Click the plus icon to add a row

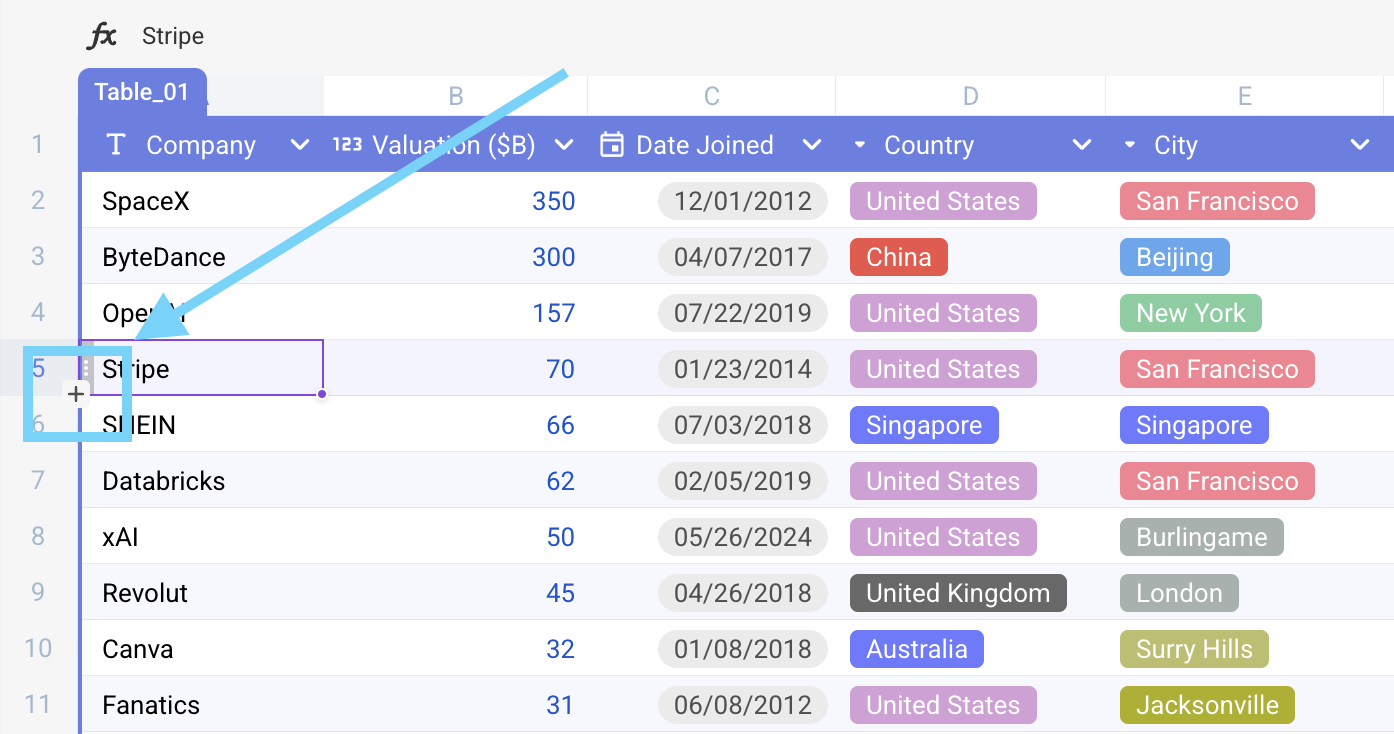click(x=76, y=394)
